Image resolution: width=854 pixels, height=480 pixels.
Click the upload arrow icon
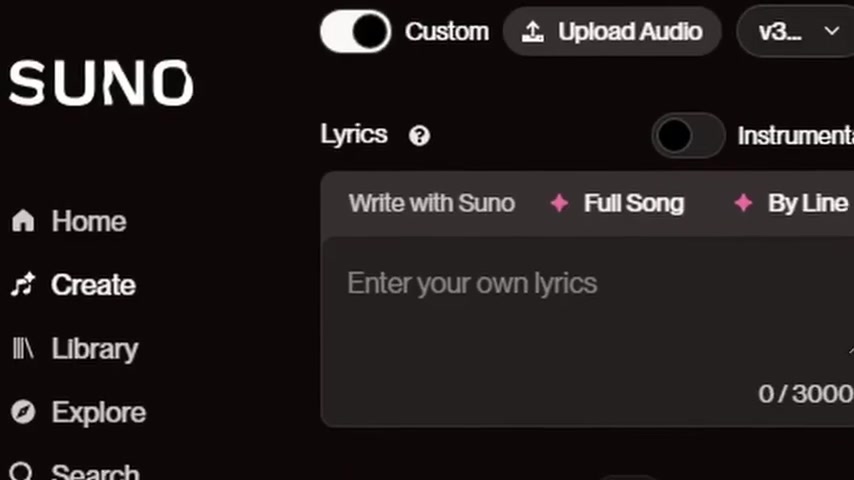tap(533, 32)
